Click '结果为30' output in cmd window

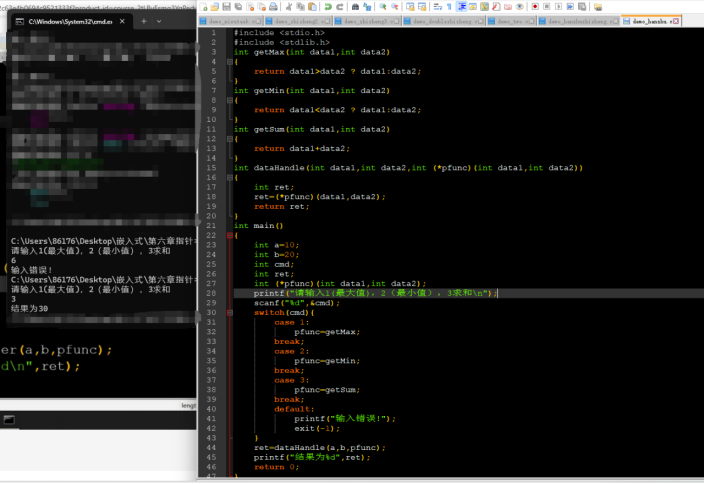coord(30,309)
